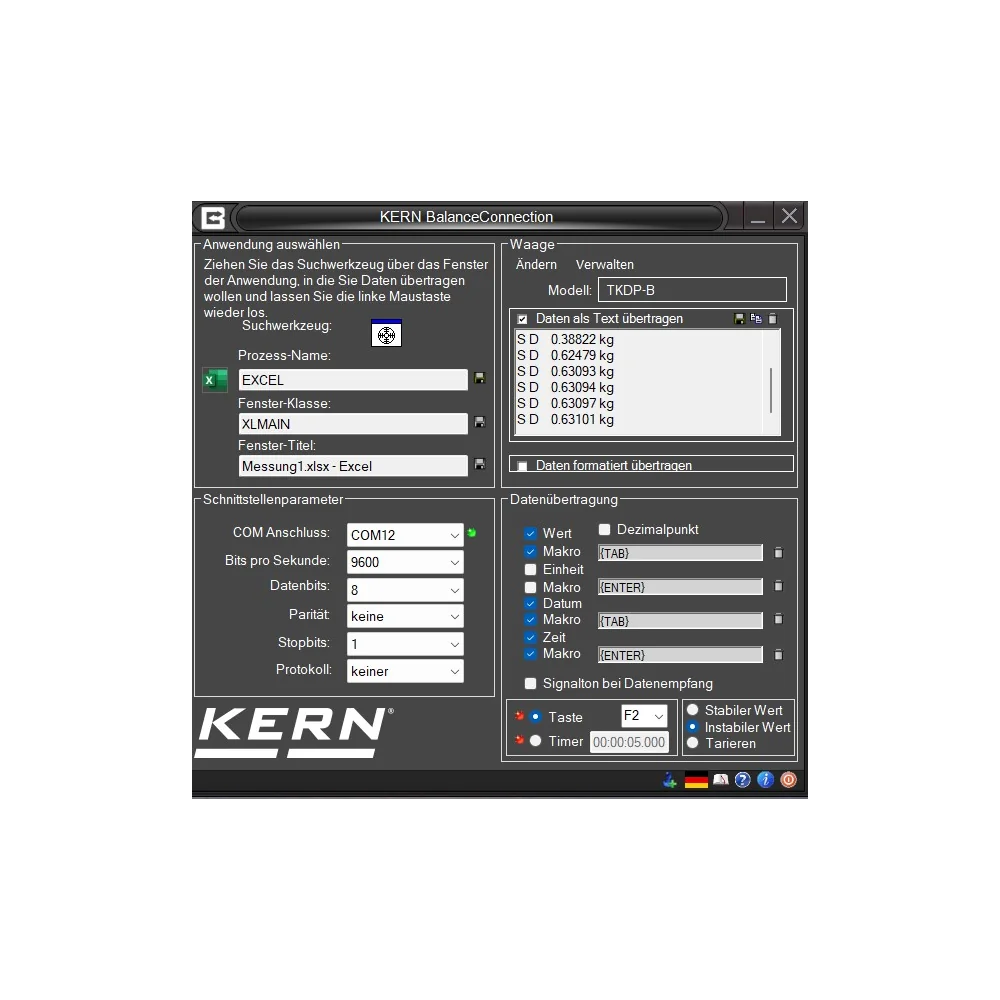Enable Signalton bei Datenempfang
The height and width of the screenshot is (1000, 1000).
point(531,683)
